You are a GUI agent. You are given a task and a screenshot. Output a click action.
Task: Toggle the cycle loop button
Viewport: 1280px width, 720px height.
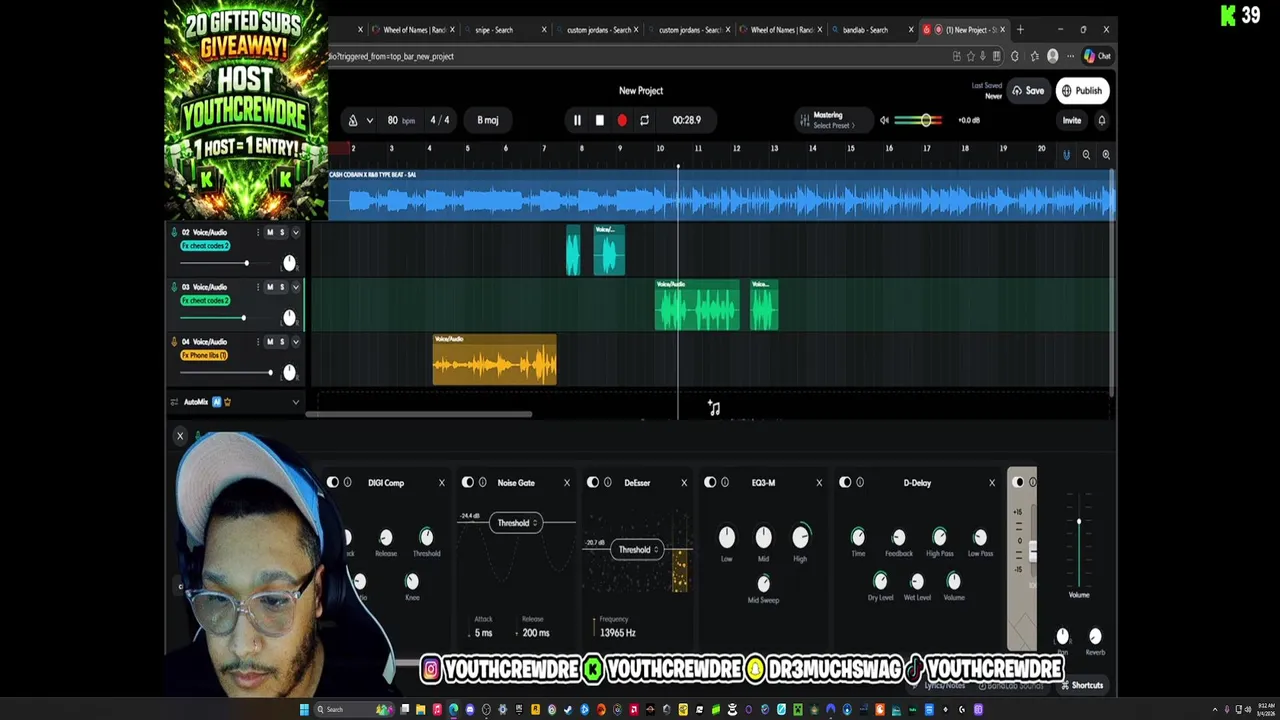(x=644, y=120)
